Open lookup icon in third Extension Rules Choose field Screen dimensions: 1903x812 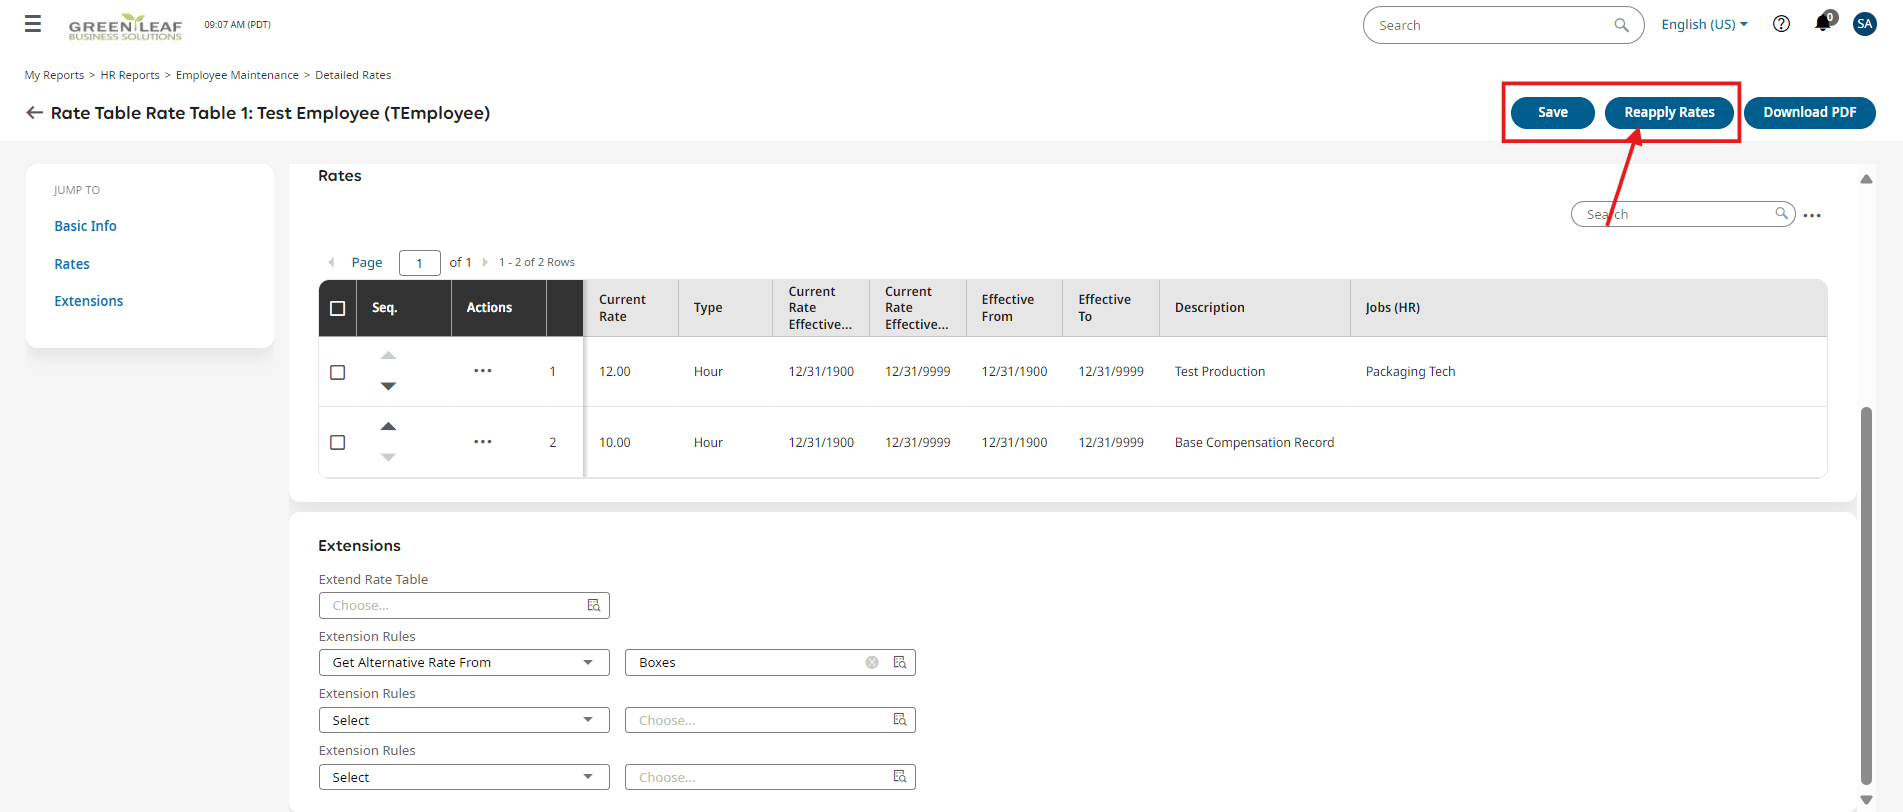(x=899, y=777)
